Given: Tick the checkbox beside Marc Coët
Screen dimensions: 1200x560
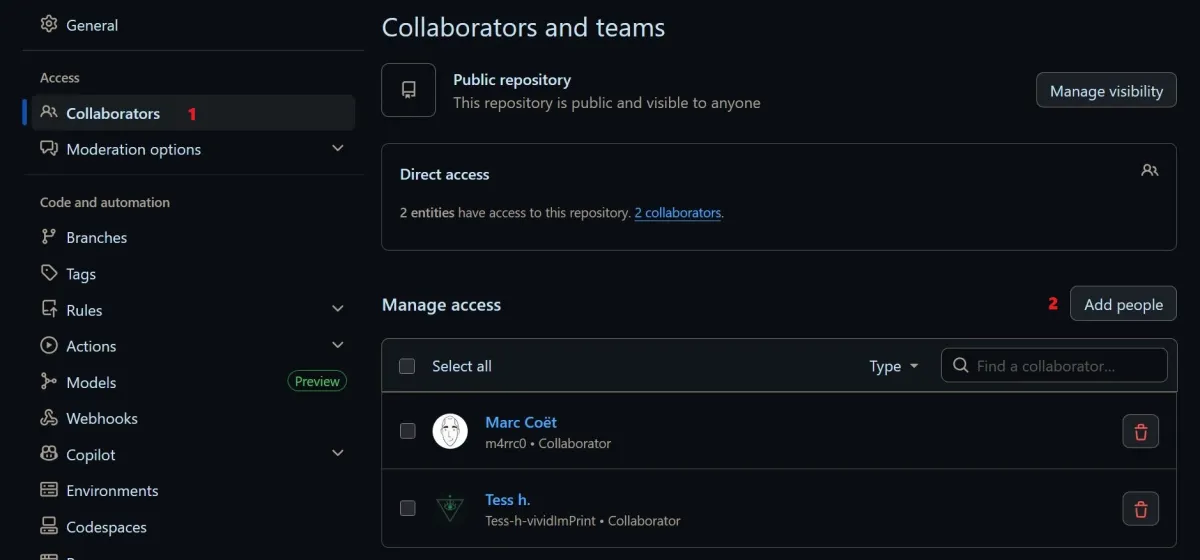Looking at the screenshot, I should tap(407, 431).
